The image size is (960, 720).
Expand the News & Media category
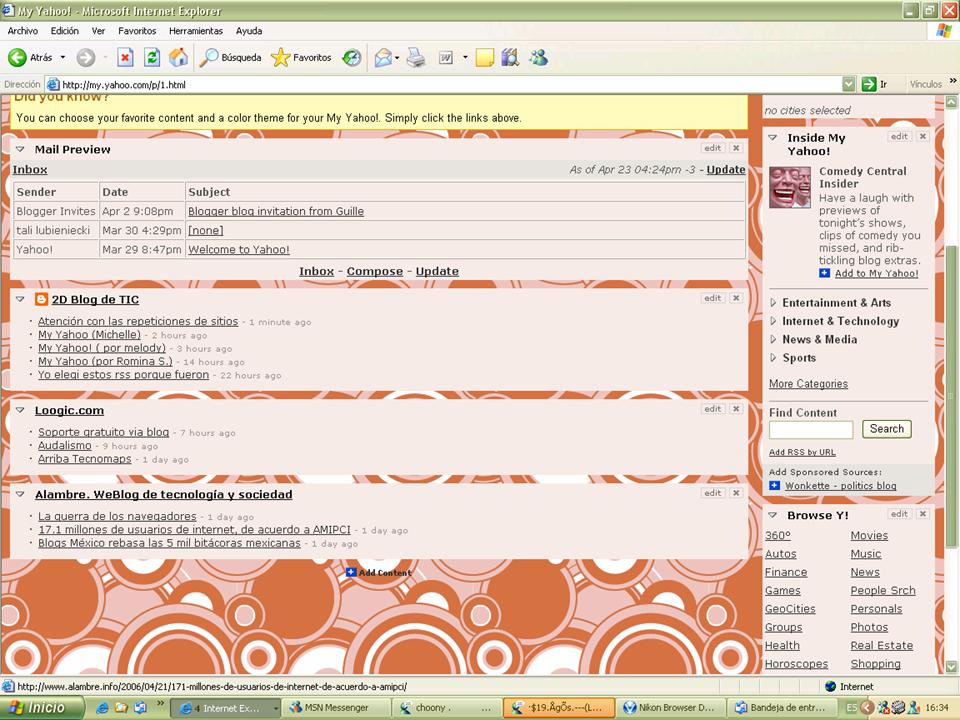[773, 339]
